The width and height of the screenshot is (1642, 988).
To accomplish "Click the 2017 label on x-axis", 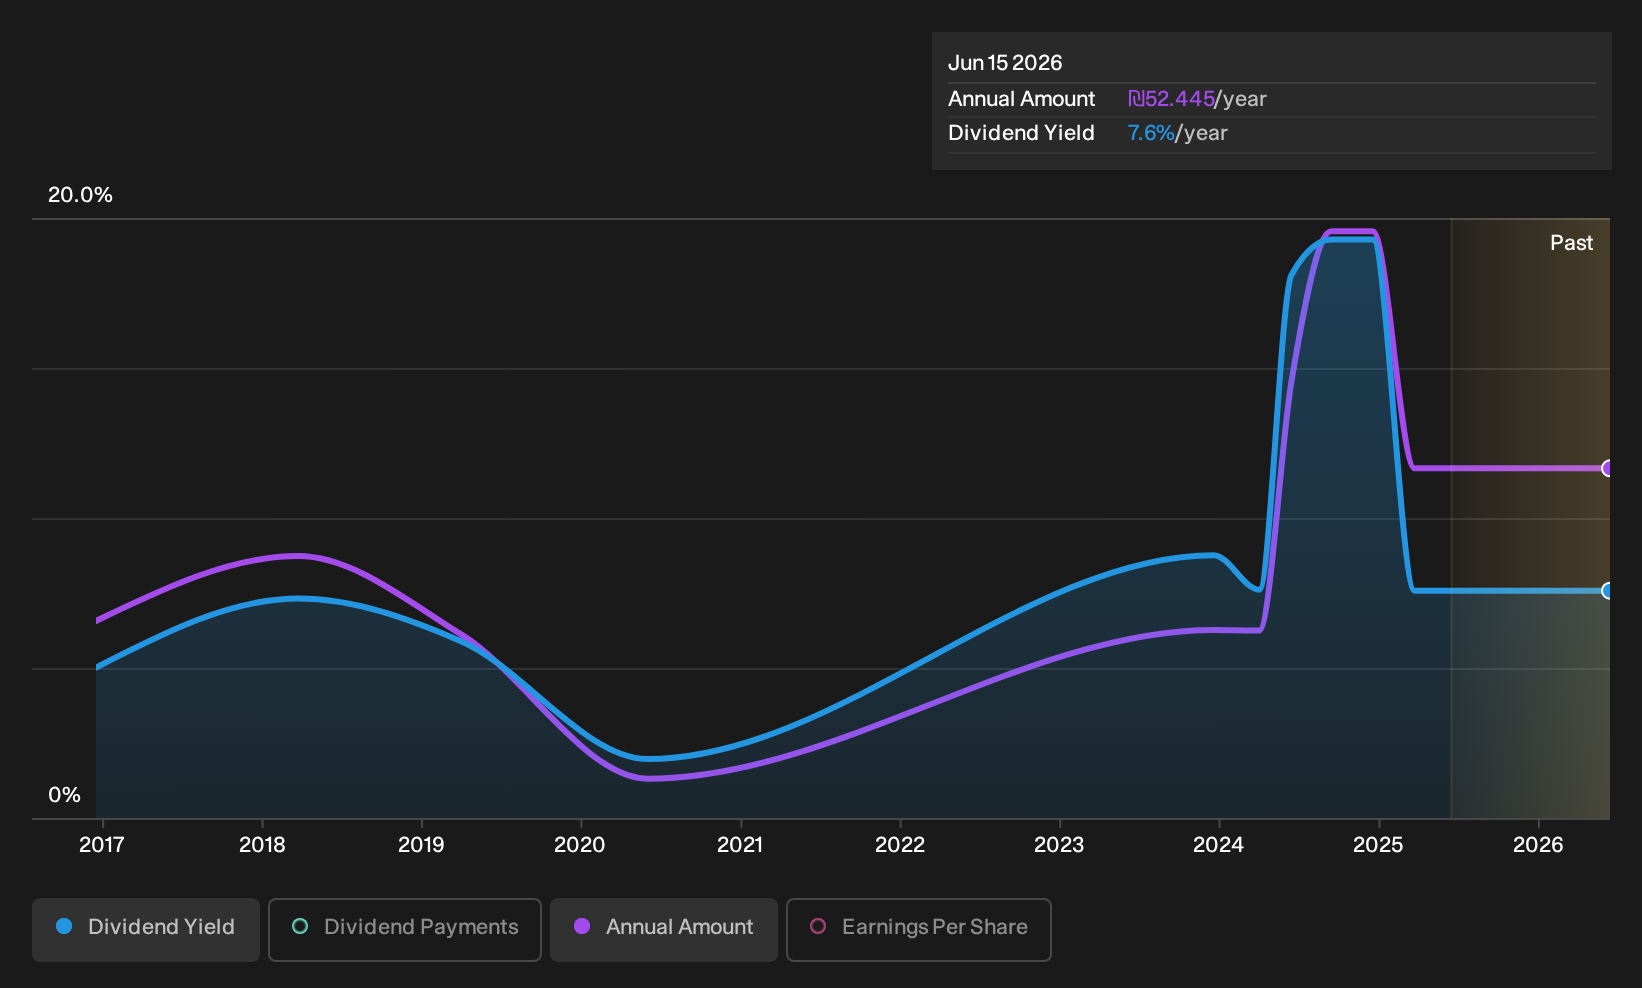I will click(102, 845).
